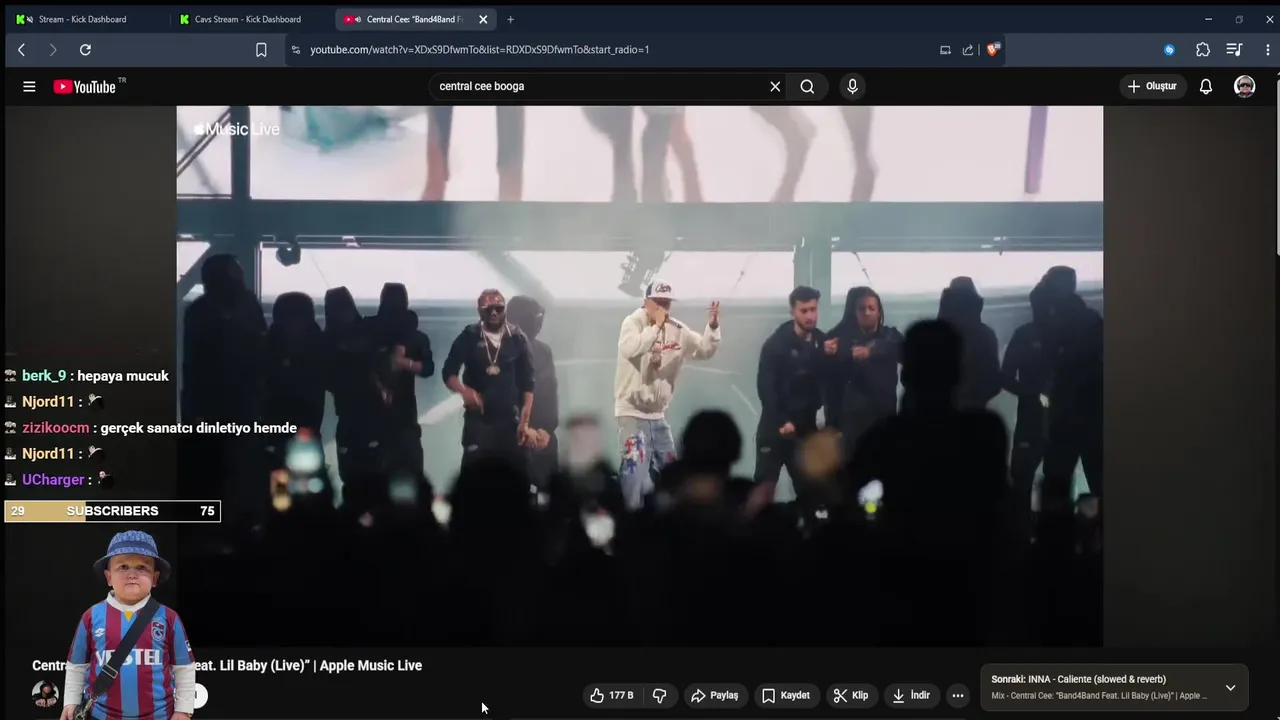1280x720 pixels.
Task: Save the video with Kaydet
Action: 786,695
